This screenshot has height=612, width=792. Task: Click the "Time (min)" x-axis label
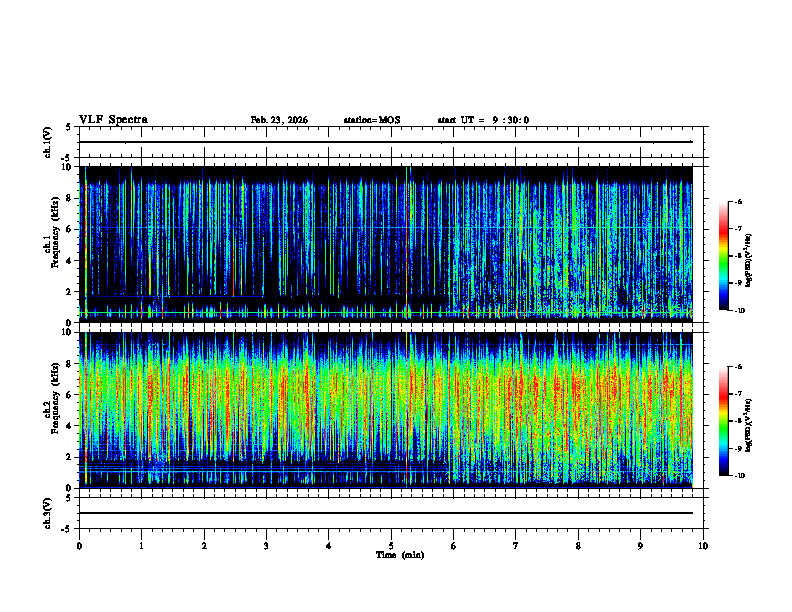click(400, 555)
